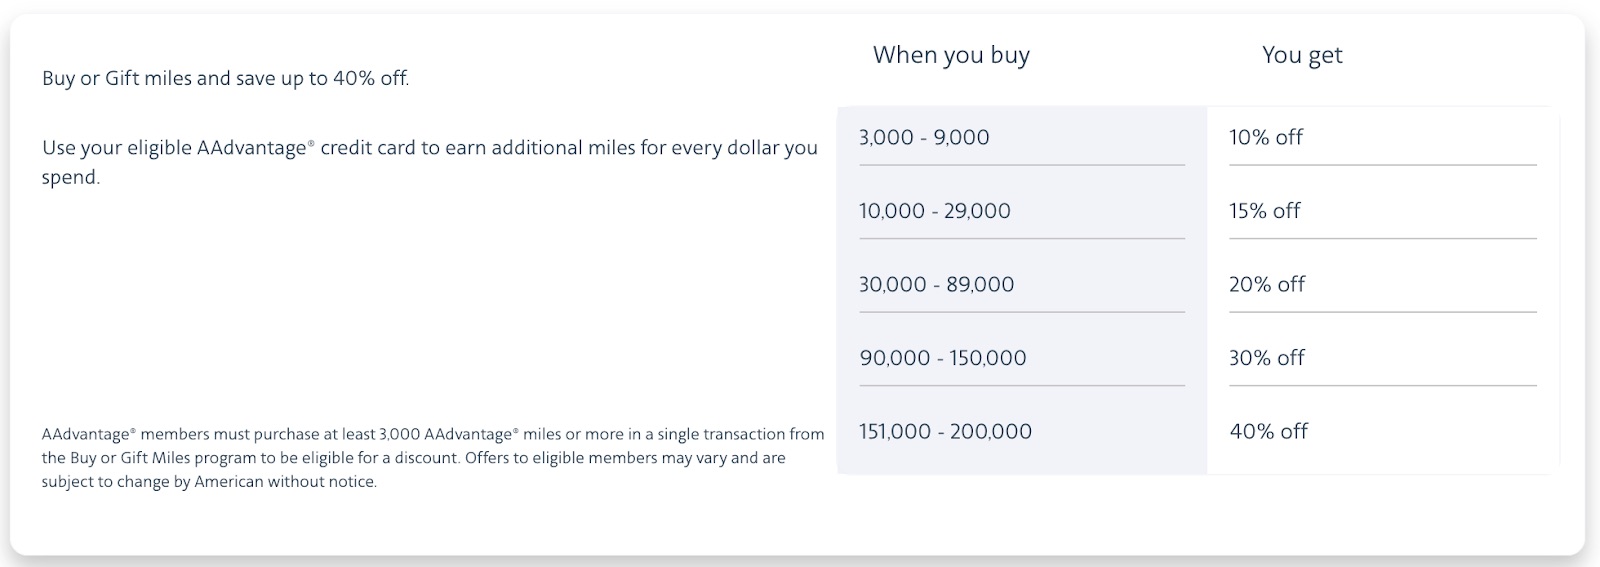This screenshot has width=1600, height=567.
Task: Click the '30% off' discount cell
Action: point(1267,358)
